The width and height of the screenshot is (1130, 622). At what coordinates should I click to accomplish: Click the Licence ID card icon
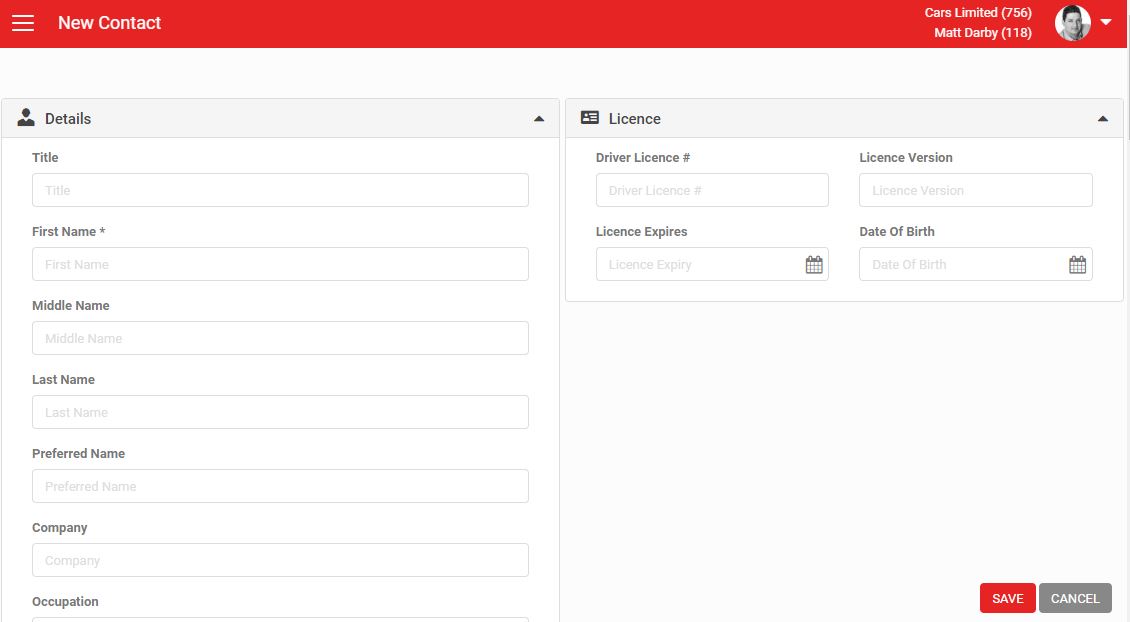pos(590,117)
